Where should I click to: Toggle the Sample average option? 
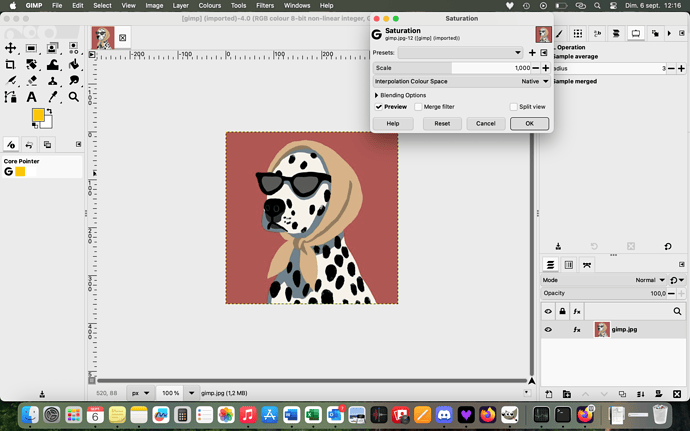coord(575,56)
